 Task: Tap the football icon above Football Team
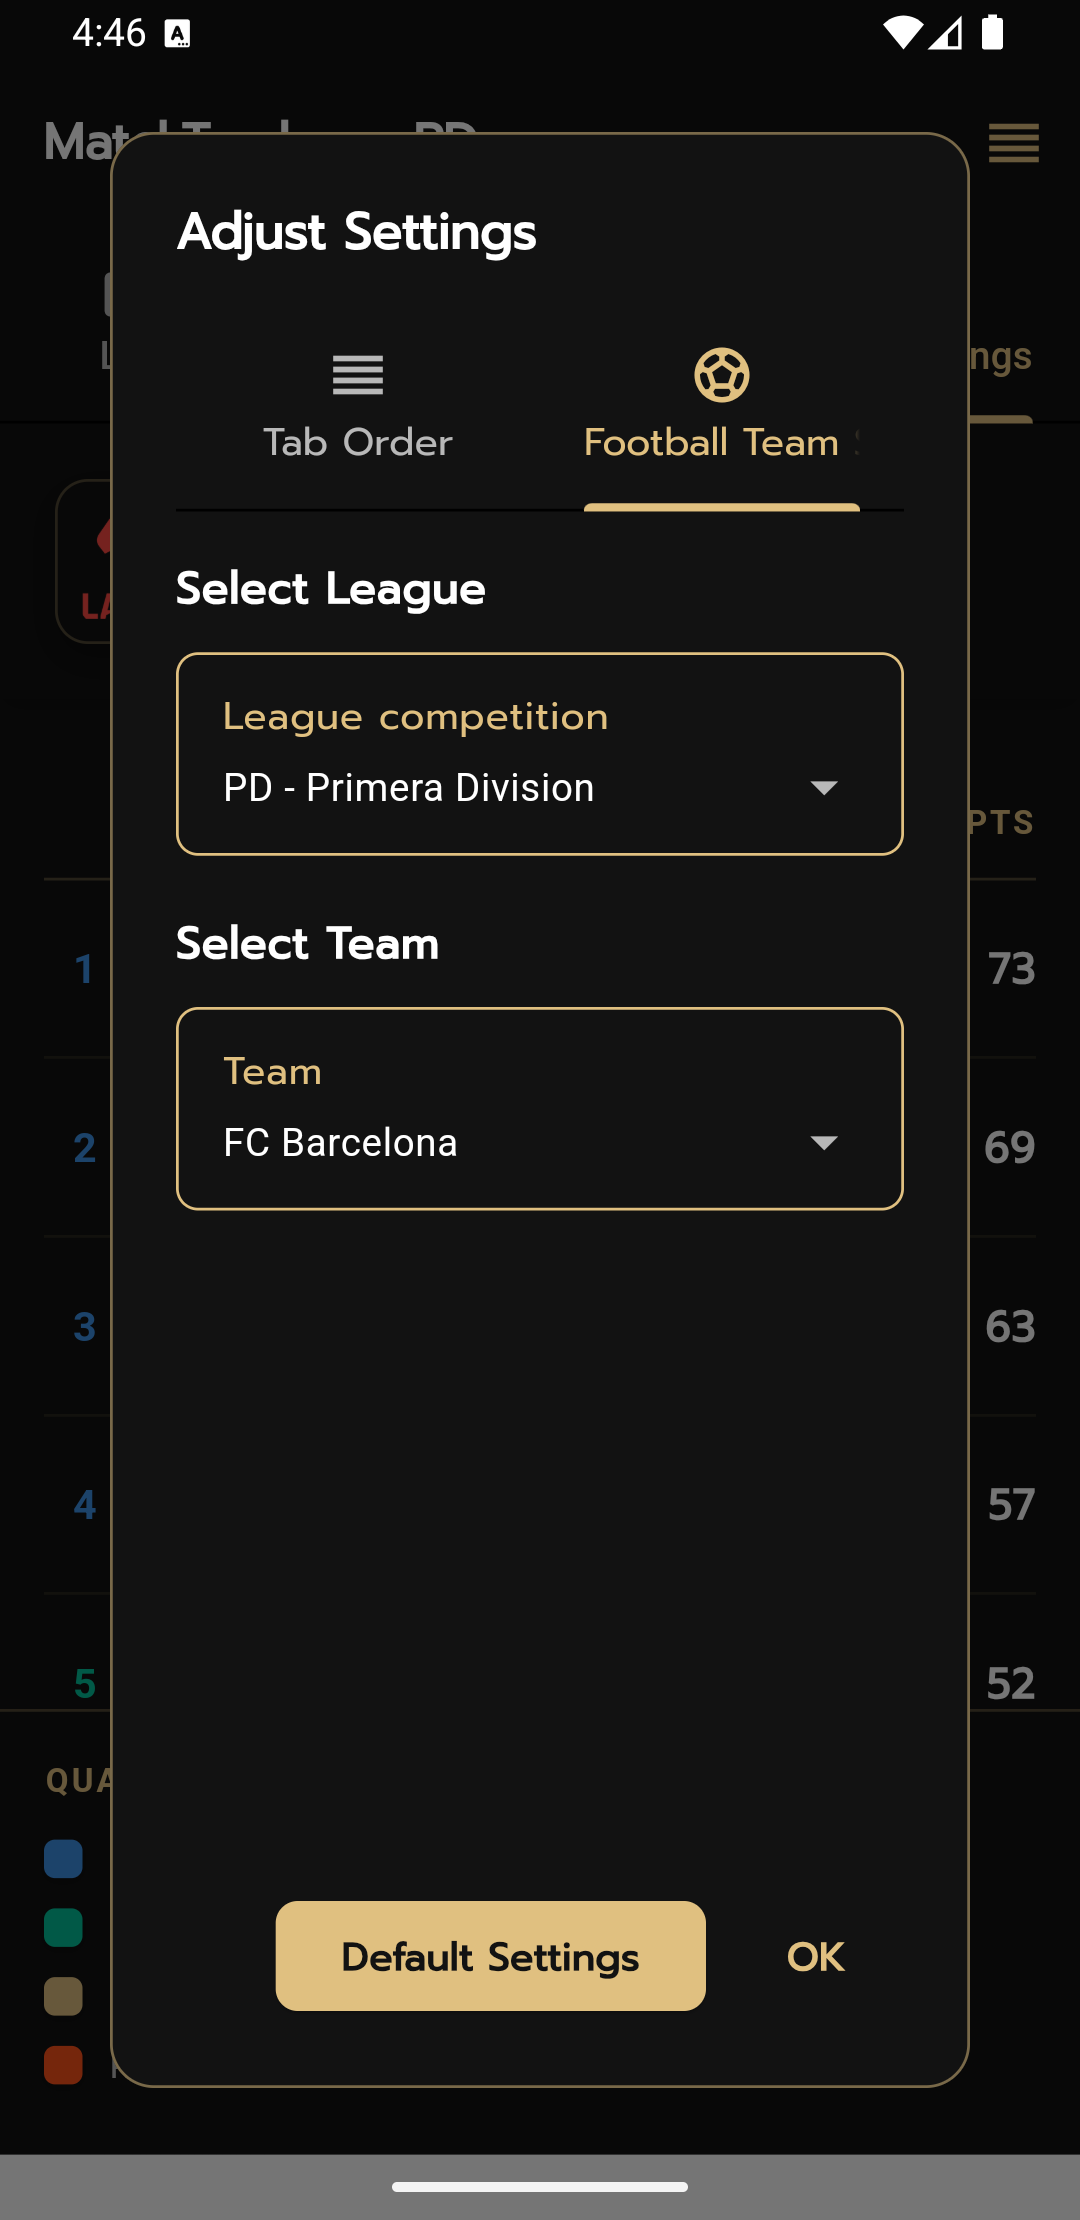[x=721, y=375]
